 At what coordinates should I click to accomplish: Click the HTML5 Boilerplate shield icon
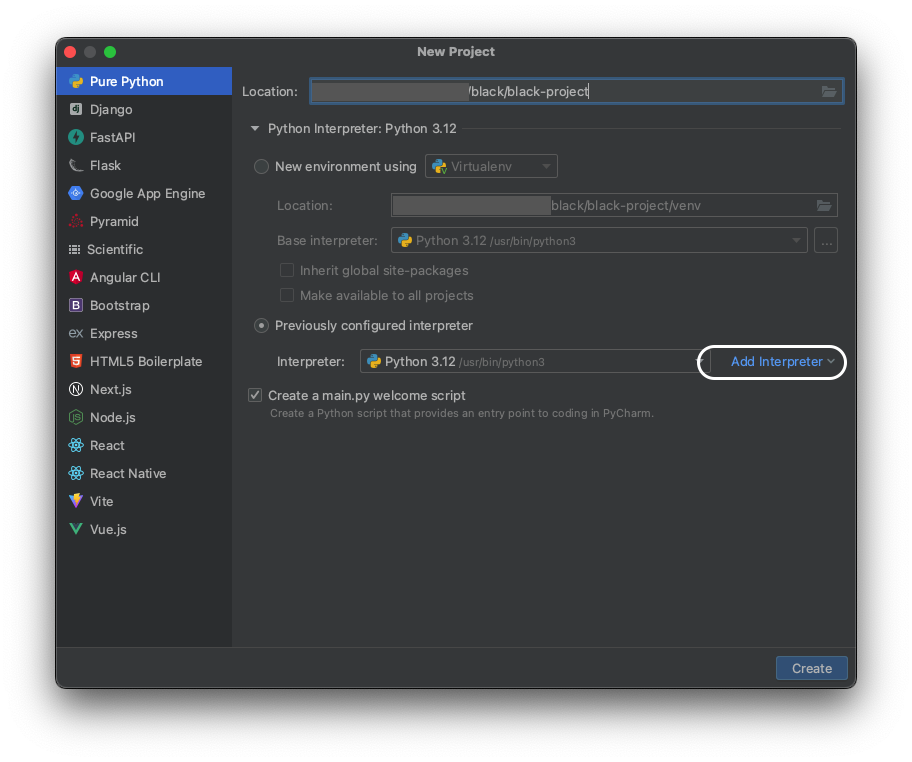[x=76, y=361]
